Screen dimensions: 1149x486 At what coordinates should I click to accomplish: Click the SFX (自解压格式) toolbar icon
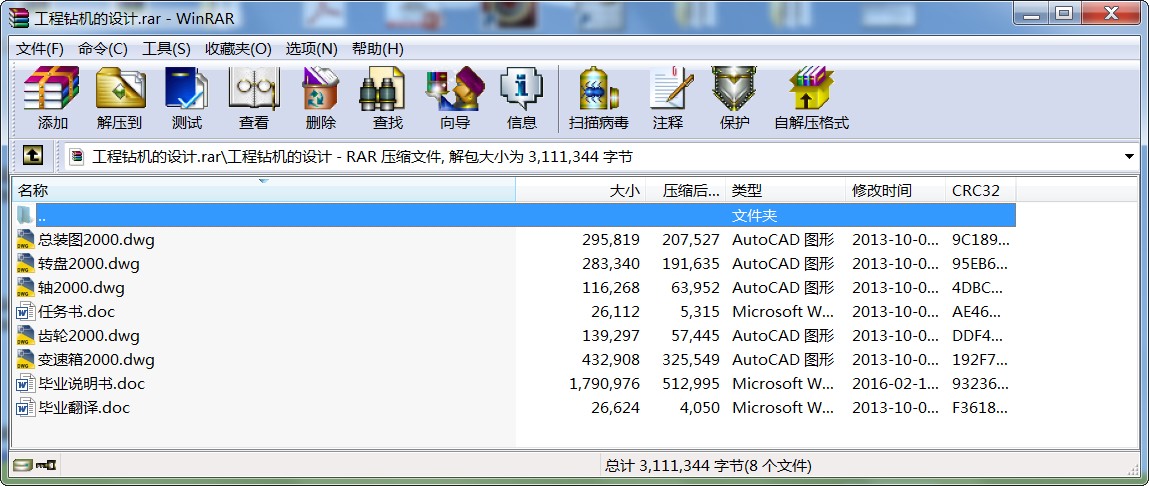811,88
